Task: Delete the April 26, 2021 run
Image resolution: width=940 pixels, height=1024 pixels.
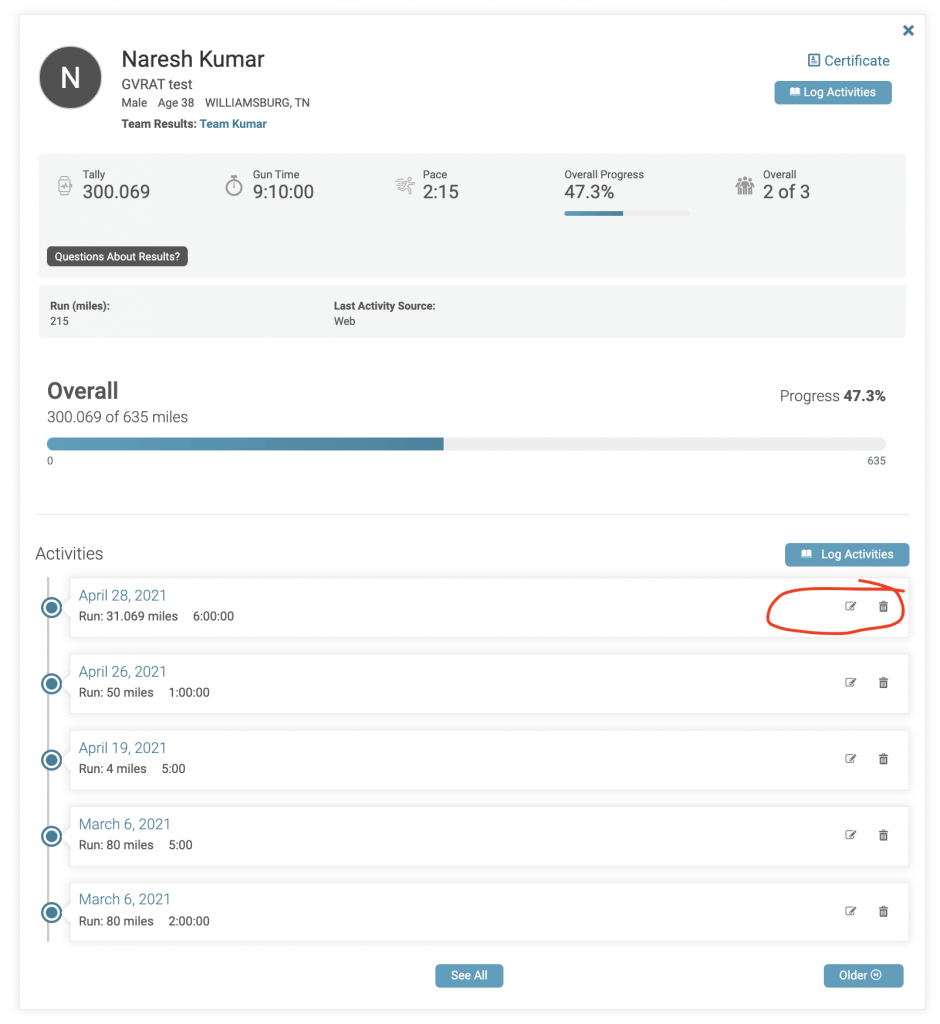Action: (883, 682)
